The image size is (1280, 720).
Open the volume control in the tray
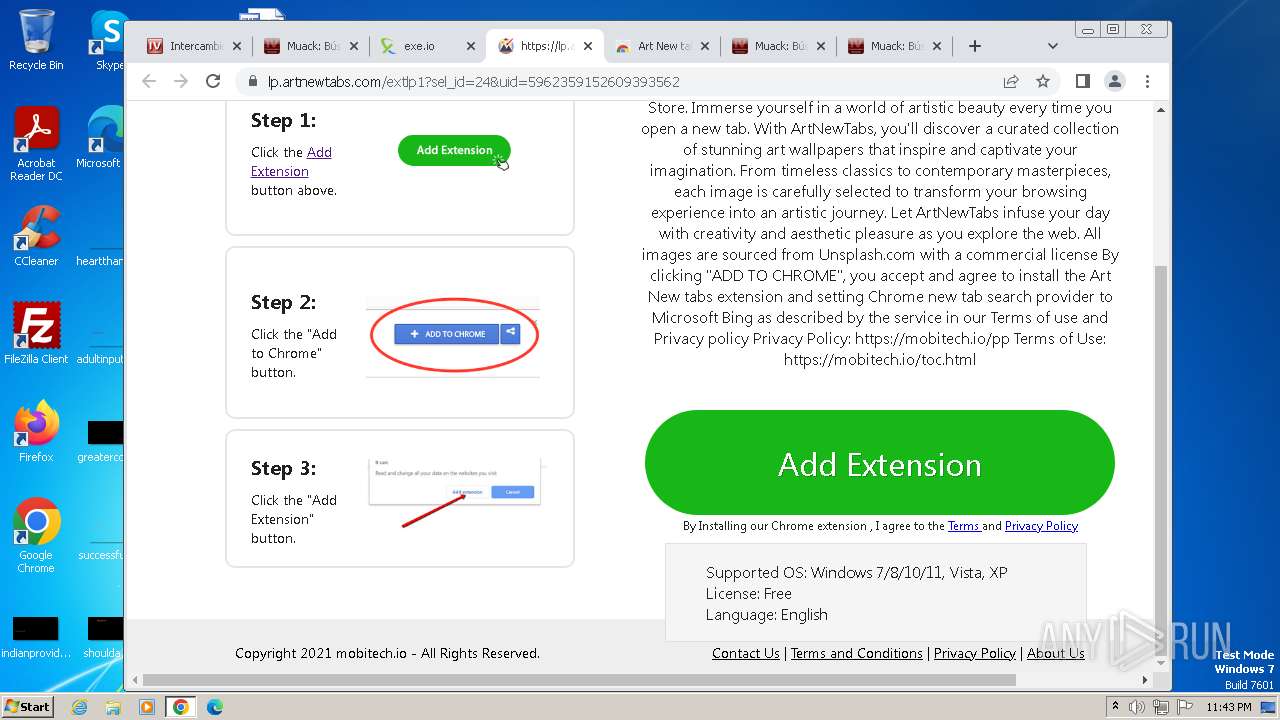click(x=1138, y=707)
